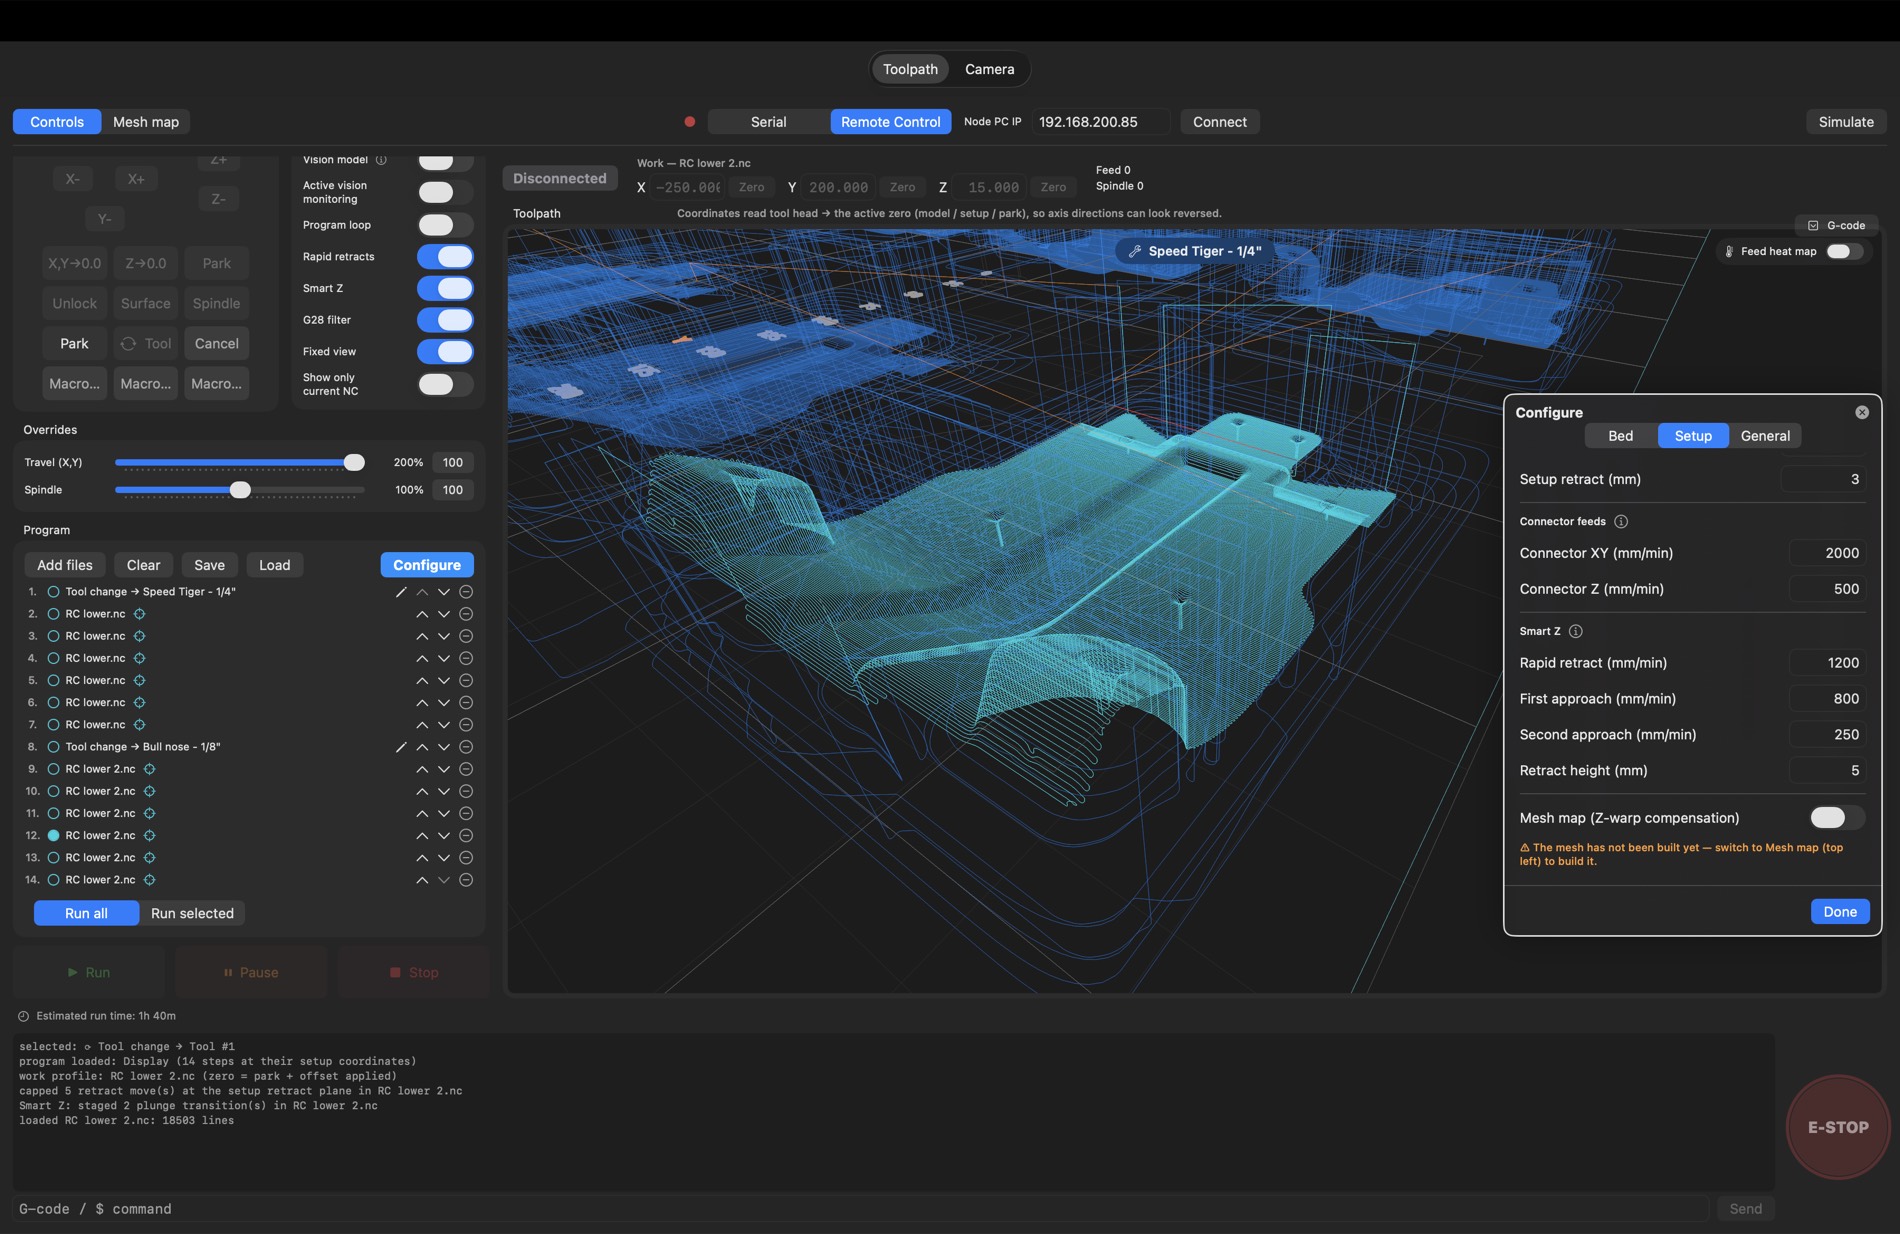Viewport: 1900px width, 1234px height.
Task: Click the crosshair icon on row 12 RC lower 2.nc
Action: pos(149,835)
